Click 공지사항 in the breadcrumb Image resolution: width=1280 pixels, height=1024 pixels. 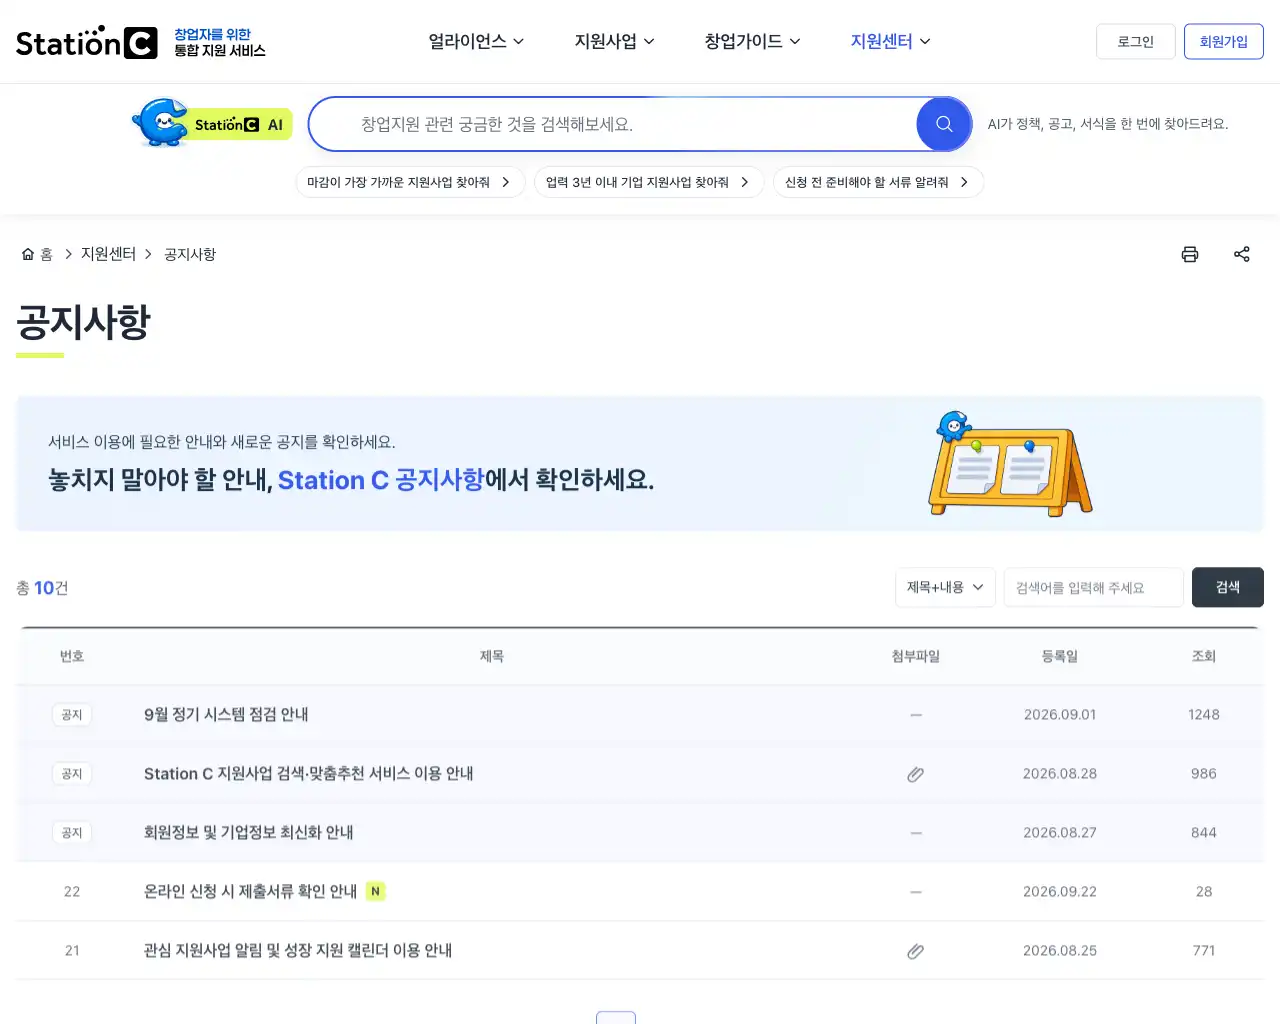pos(190,254)
